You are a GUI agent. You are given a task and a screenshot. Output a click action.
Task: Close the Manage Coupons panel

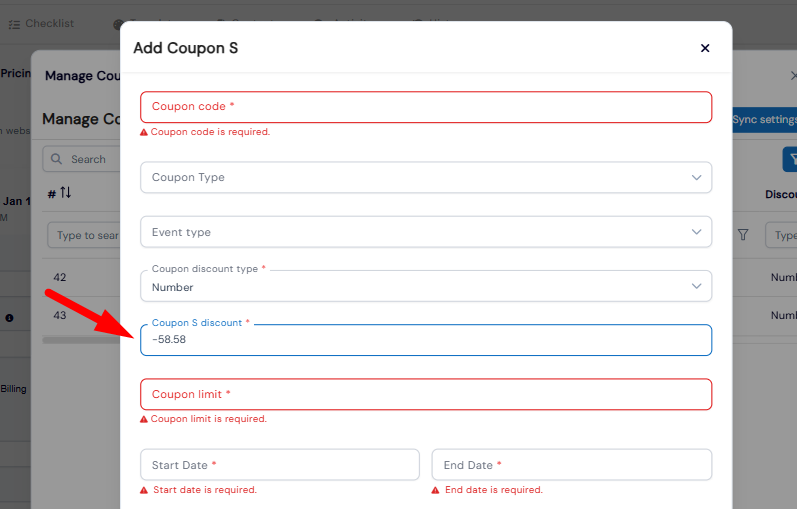(x=793, y=76)
